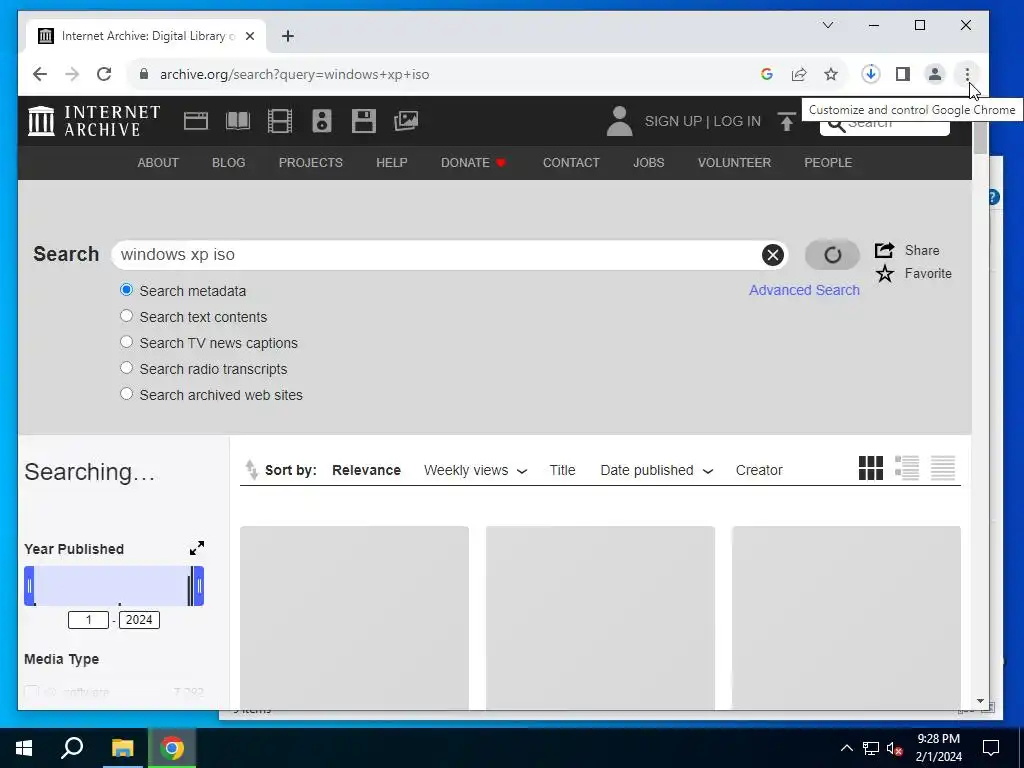Open the Google lens icon in address bar
This screenshot has width=1024, height=768.
(x=767, y=74)
